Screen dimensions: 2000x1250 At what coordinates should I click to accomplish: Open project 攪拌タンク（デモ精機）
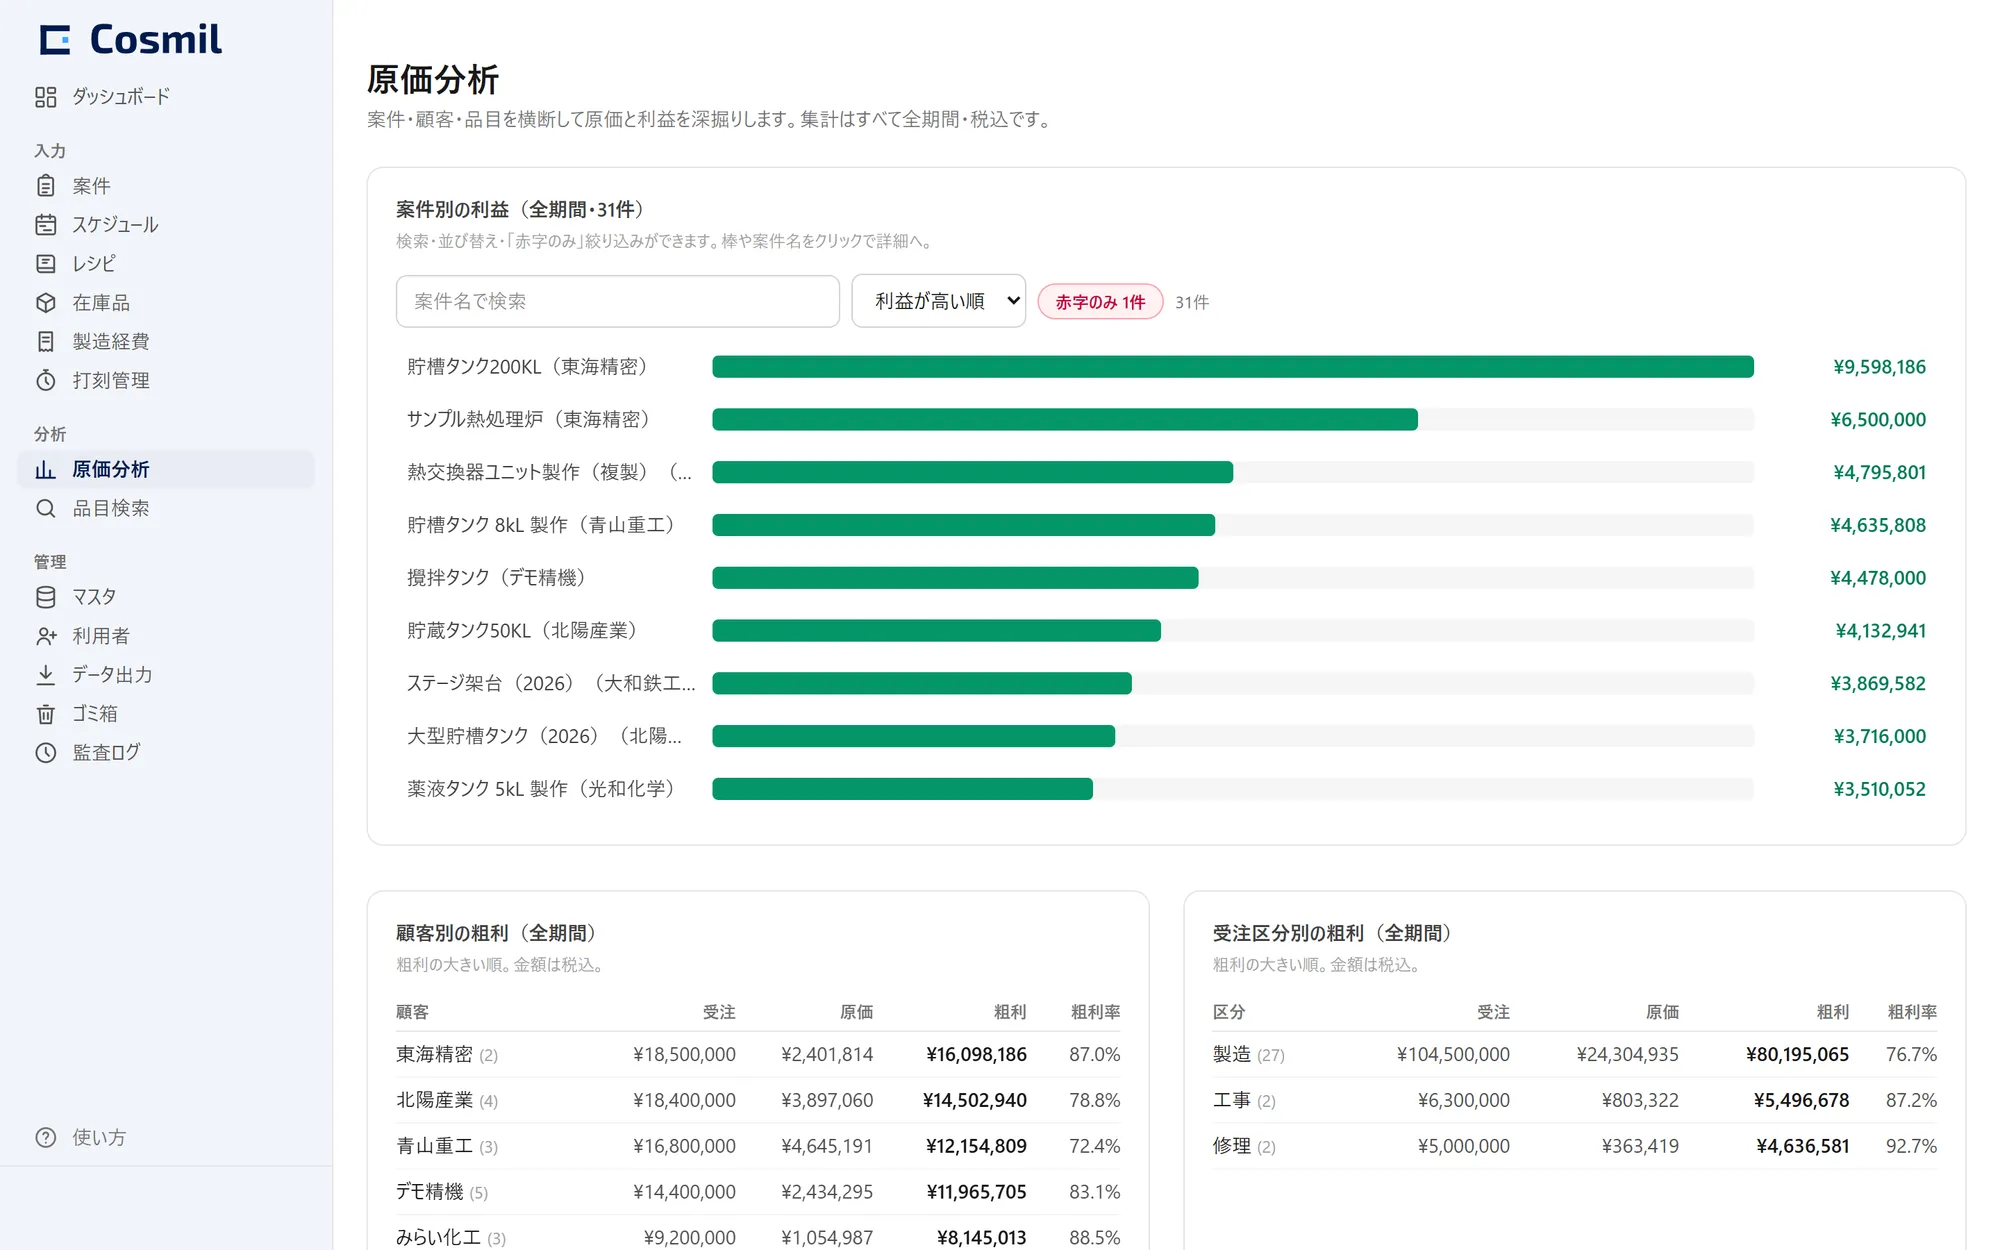coord(497,578)
